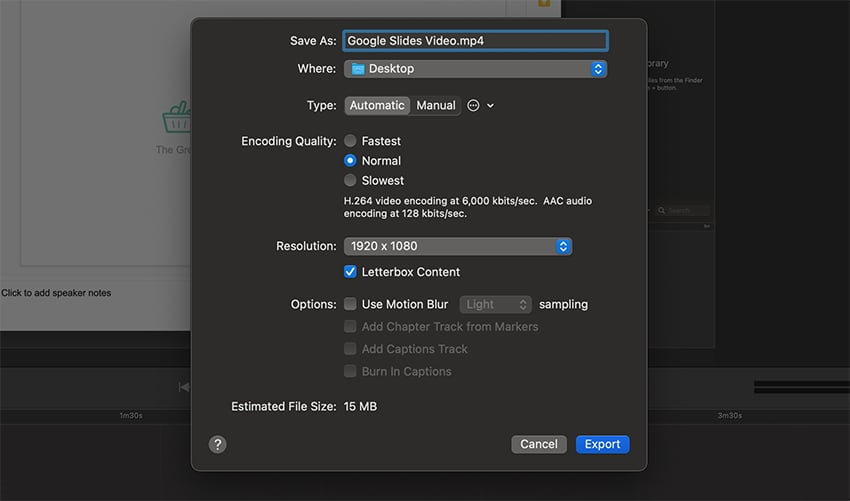Click the Export button
The image size is (850, 501).
pyautogui.click(x=602, y=444)
